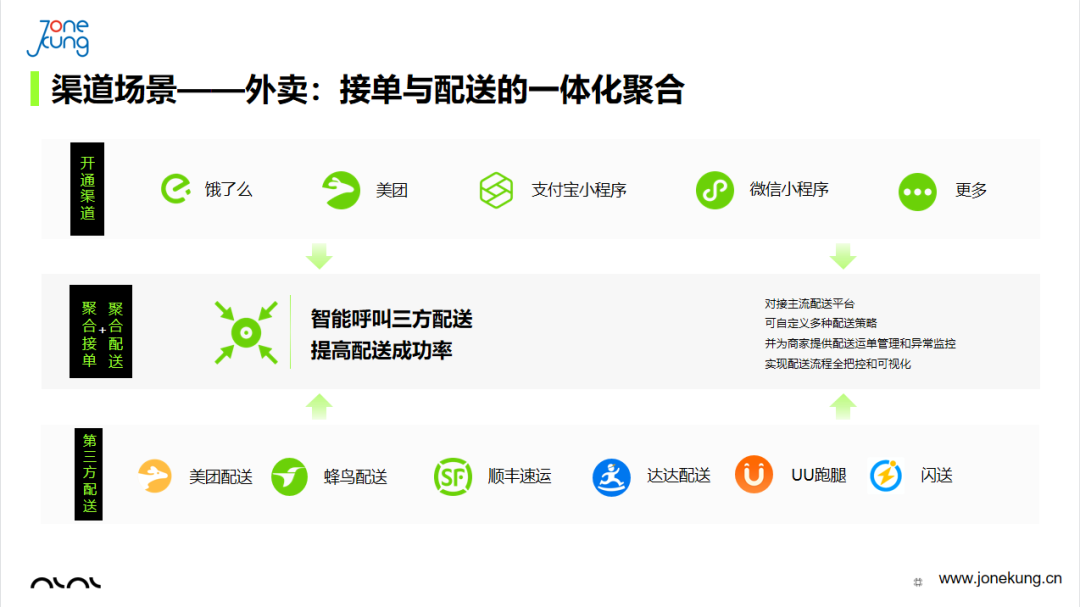
Task: Click the 对接主流配送平台 line
Action: pyautogui.click(x=809, y=304)
